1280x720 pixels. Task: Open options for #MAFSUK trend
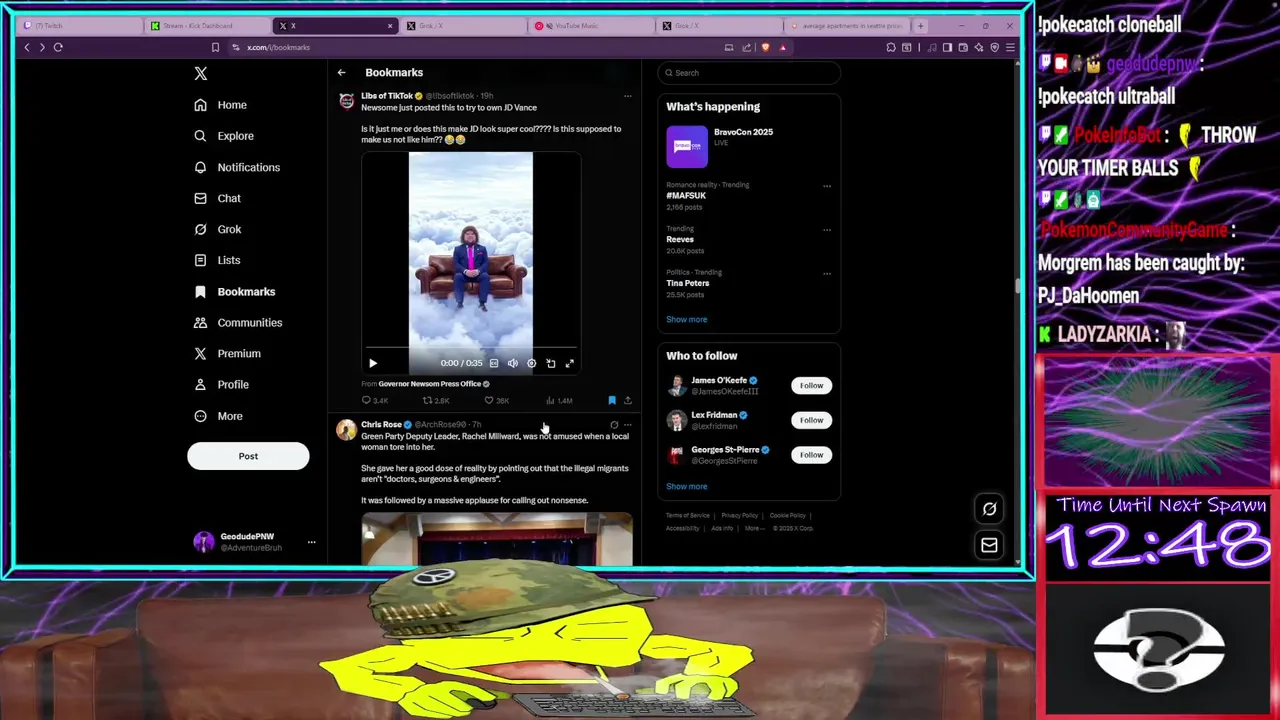tap(827, 186)
